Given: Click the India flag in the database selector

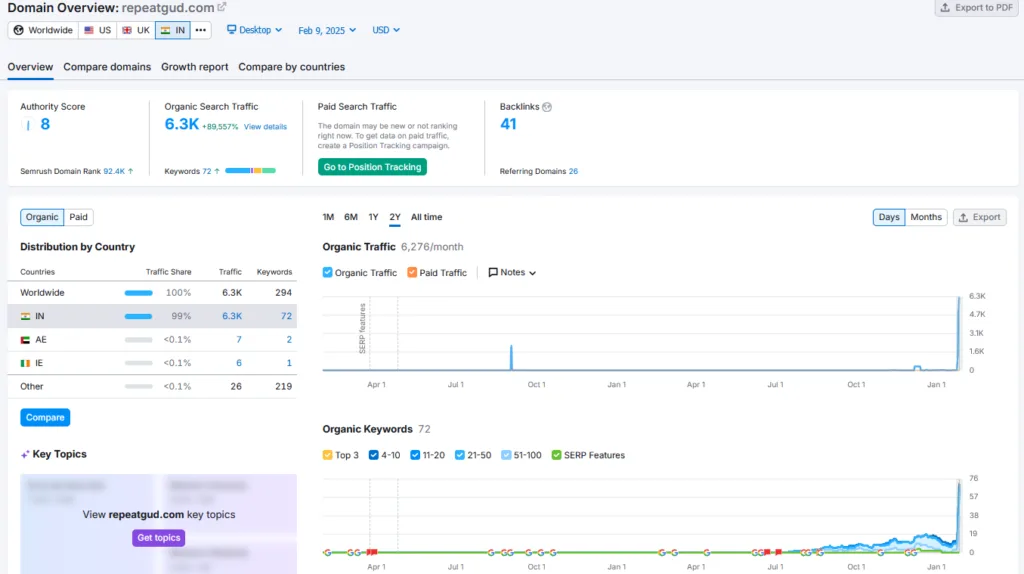Looking at the screenshot, I should click(165, 30).
